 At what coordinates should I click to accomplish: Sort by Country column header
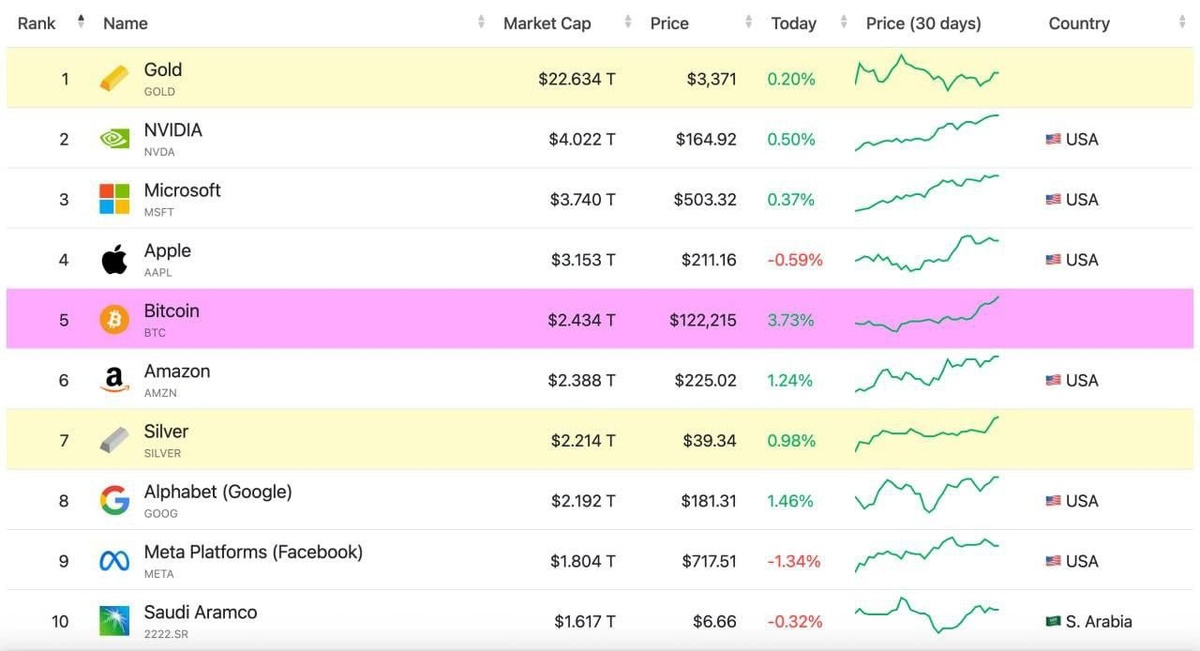1078,23
